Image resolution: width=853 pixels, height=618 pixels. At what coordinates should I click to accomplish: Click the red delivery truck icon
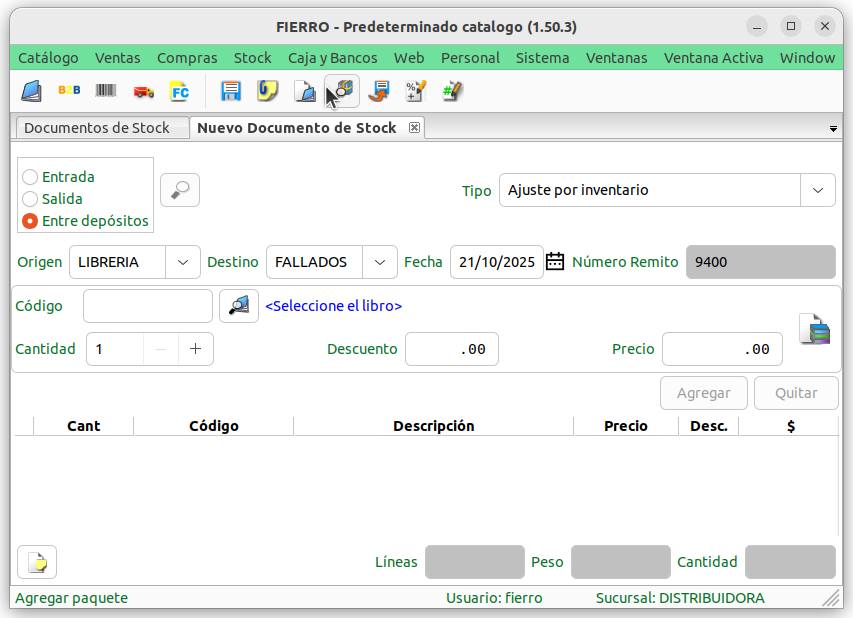(143, 92)
